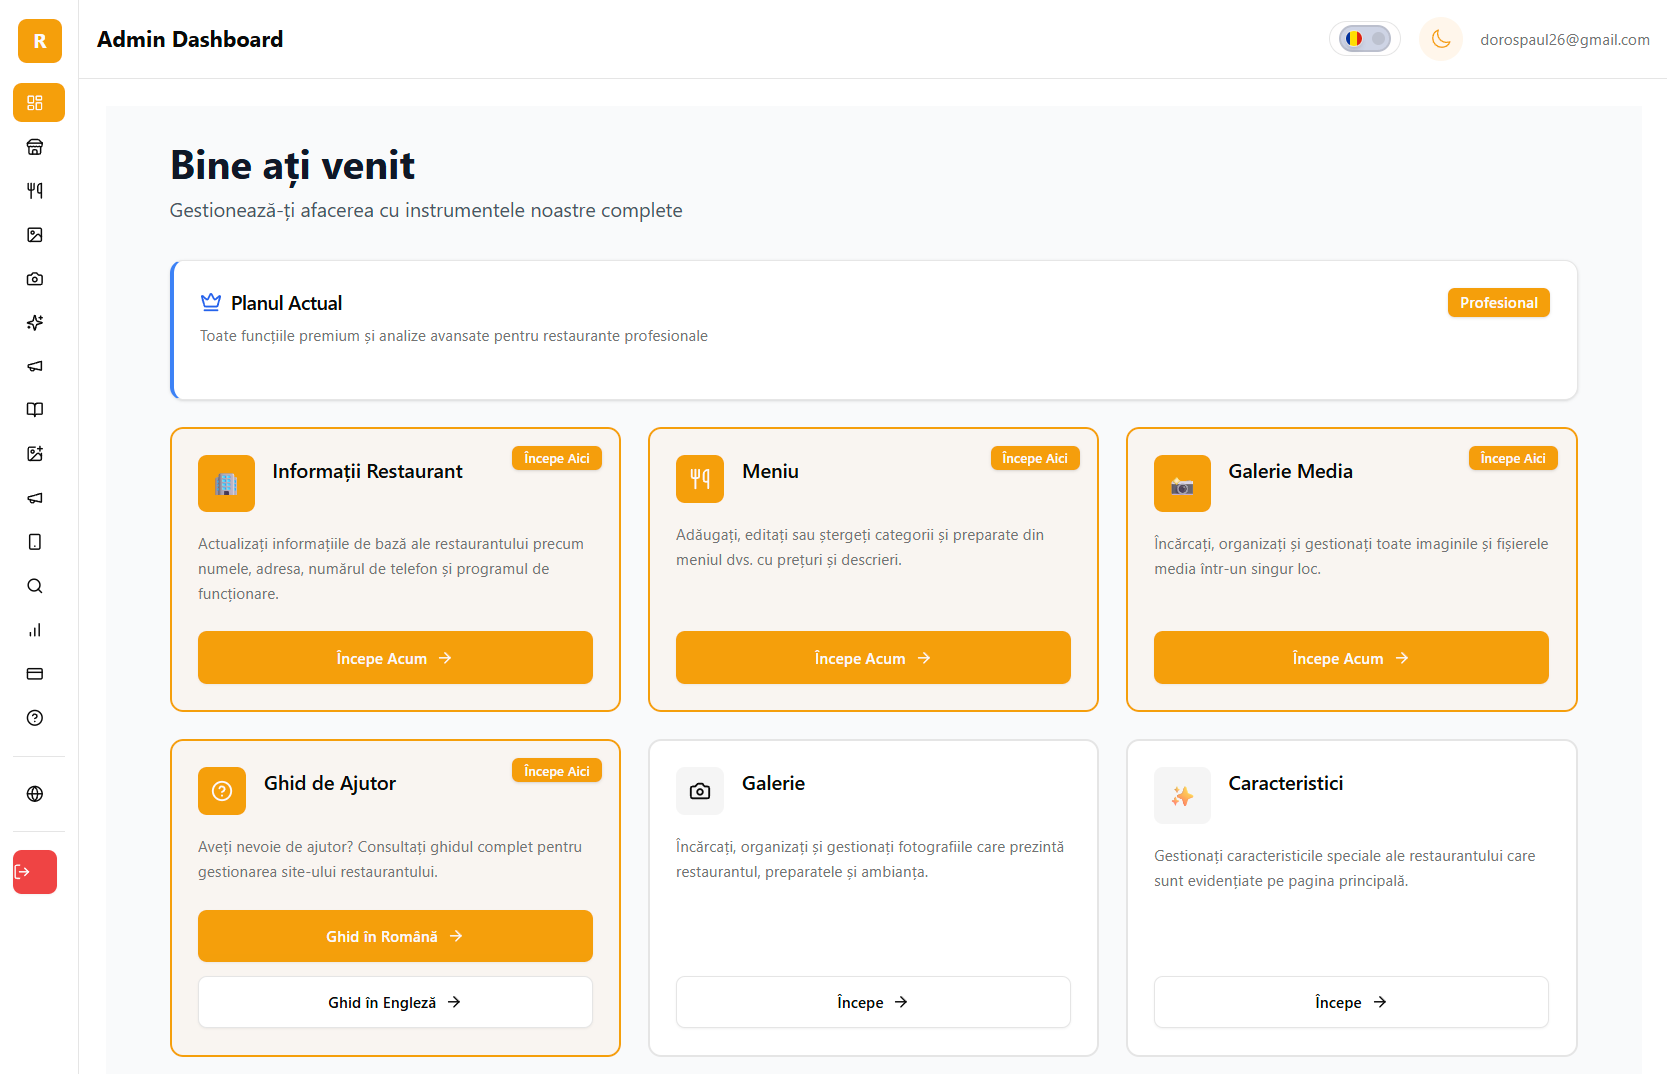Image resolution: width=1667 pixels, height=1074 pixels.
Task: Enable dark mode with the moon icon
Action: (x=1441, y=38)
